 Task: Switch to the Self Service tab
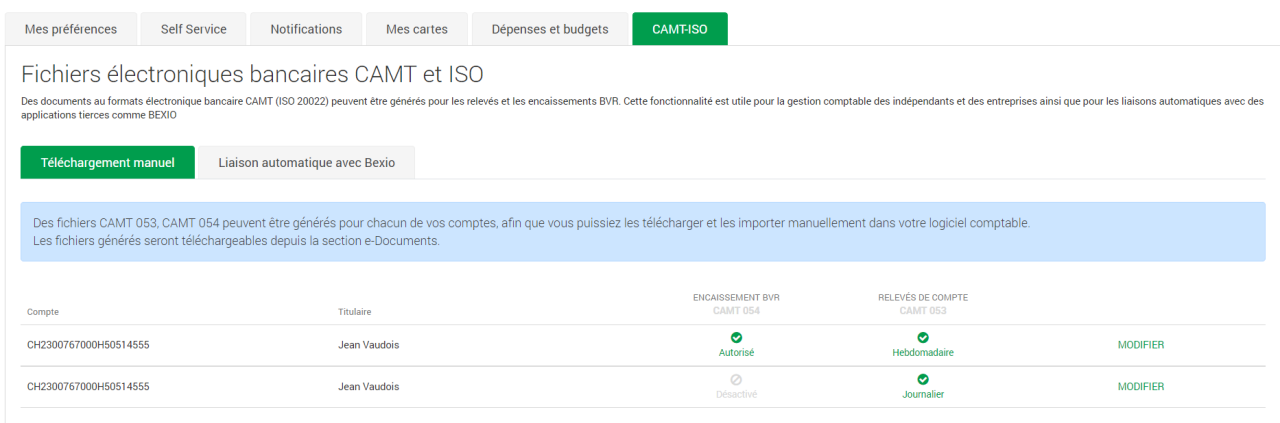click(194, 29)
